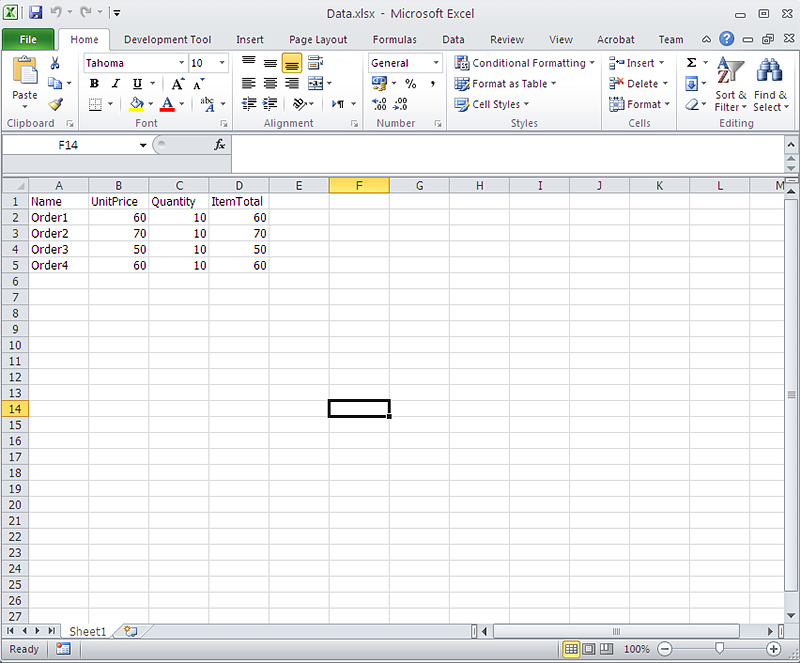
Task: Switch to the Insert tab
Action: (249, 39)
